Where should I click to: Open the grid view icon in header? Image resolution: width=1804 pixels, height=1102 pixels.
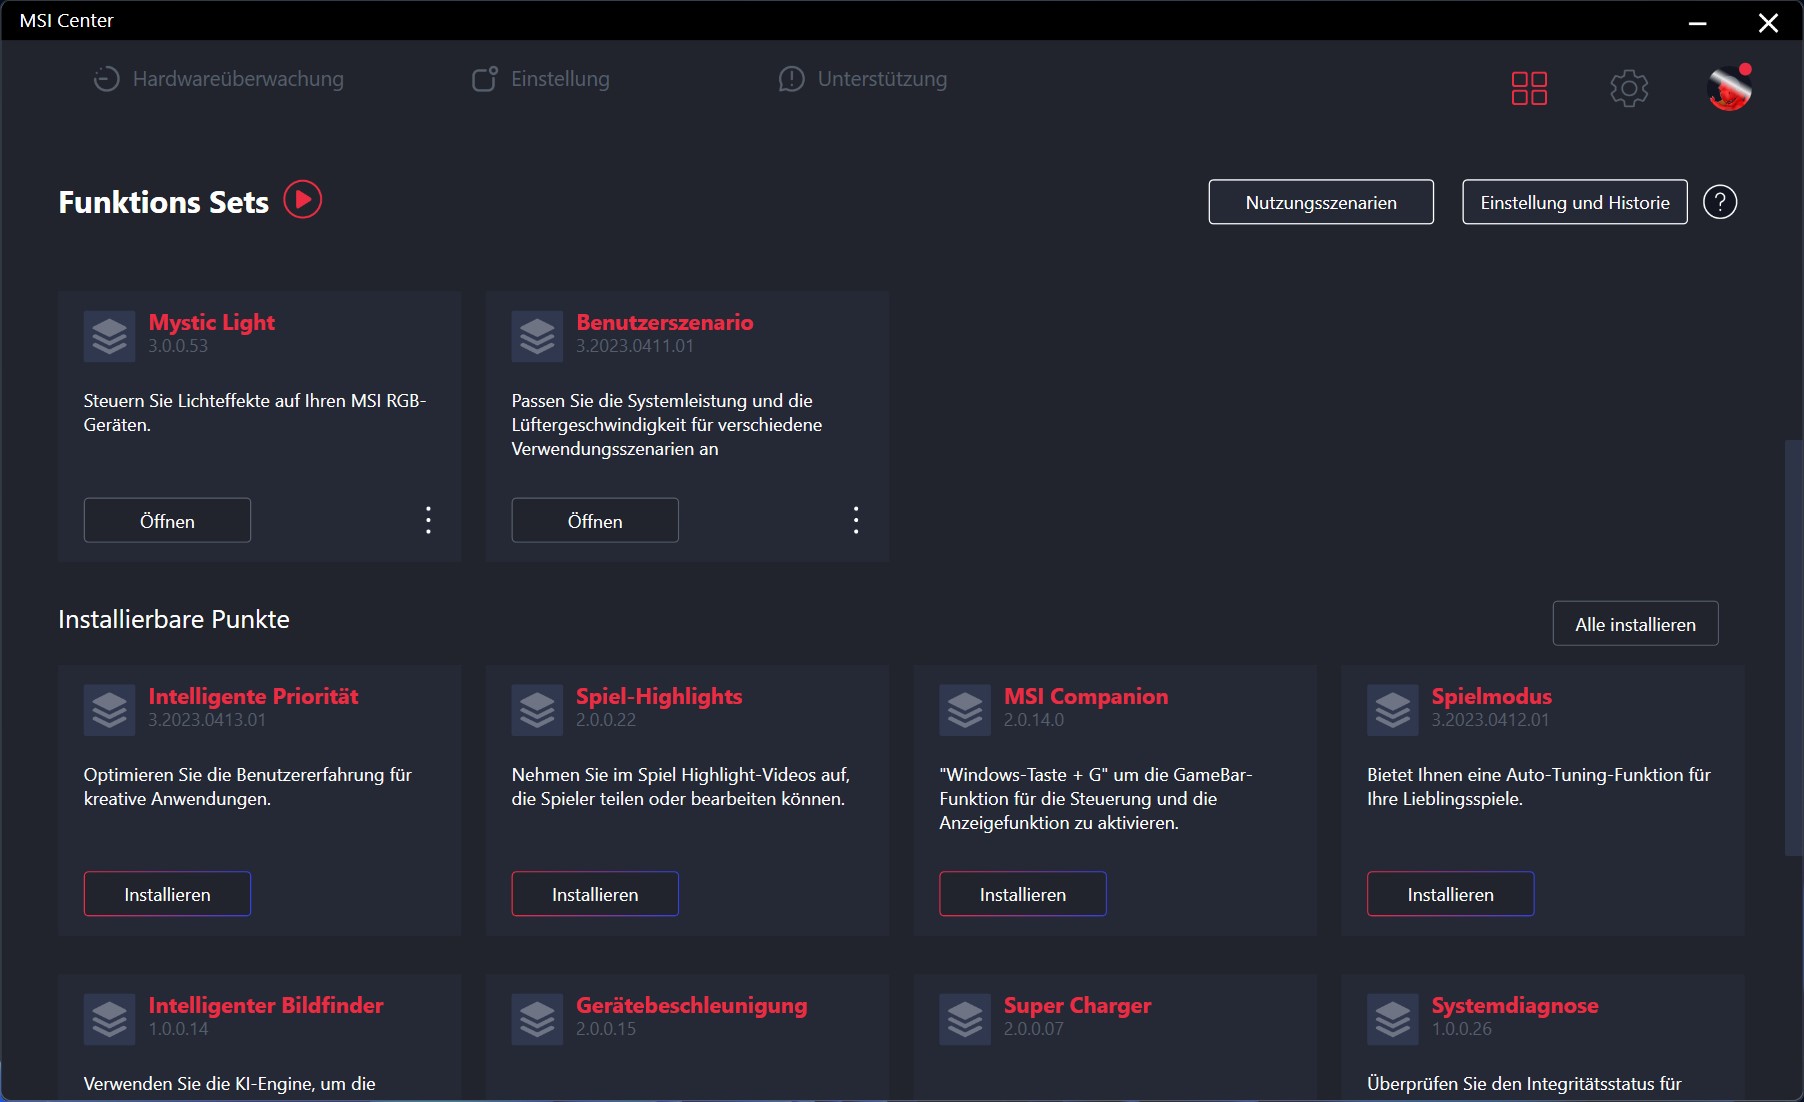[x=1528, y=88]
